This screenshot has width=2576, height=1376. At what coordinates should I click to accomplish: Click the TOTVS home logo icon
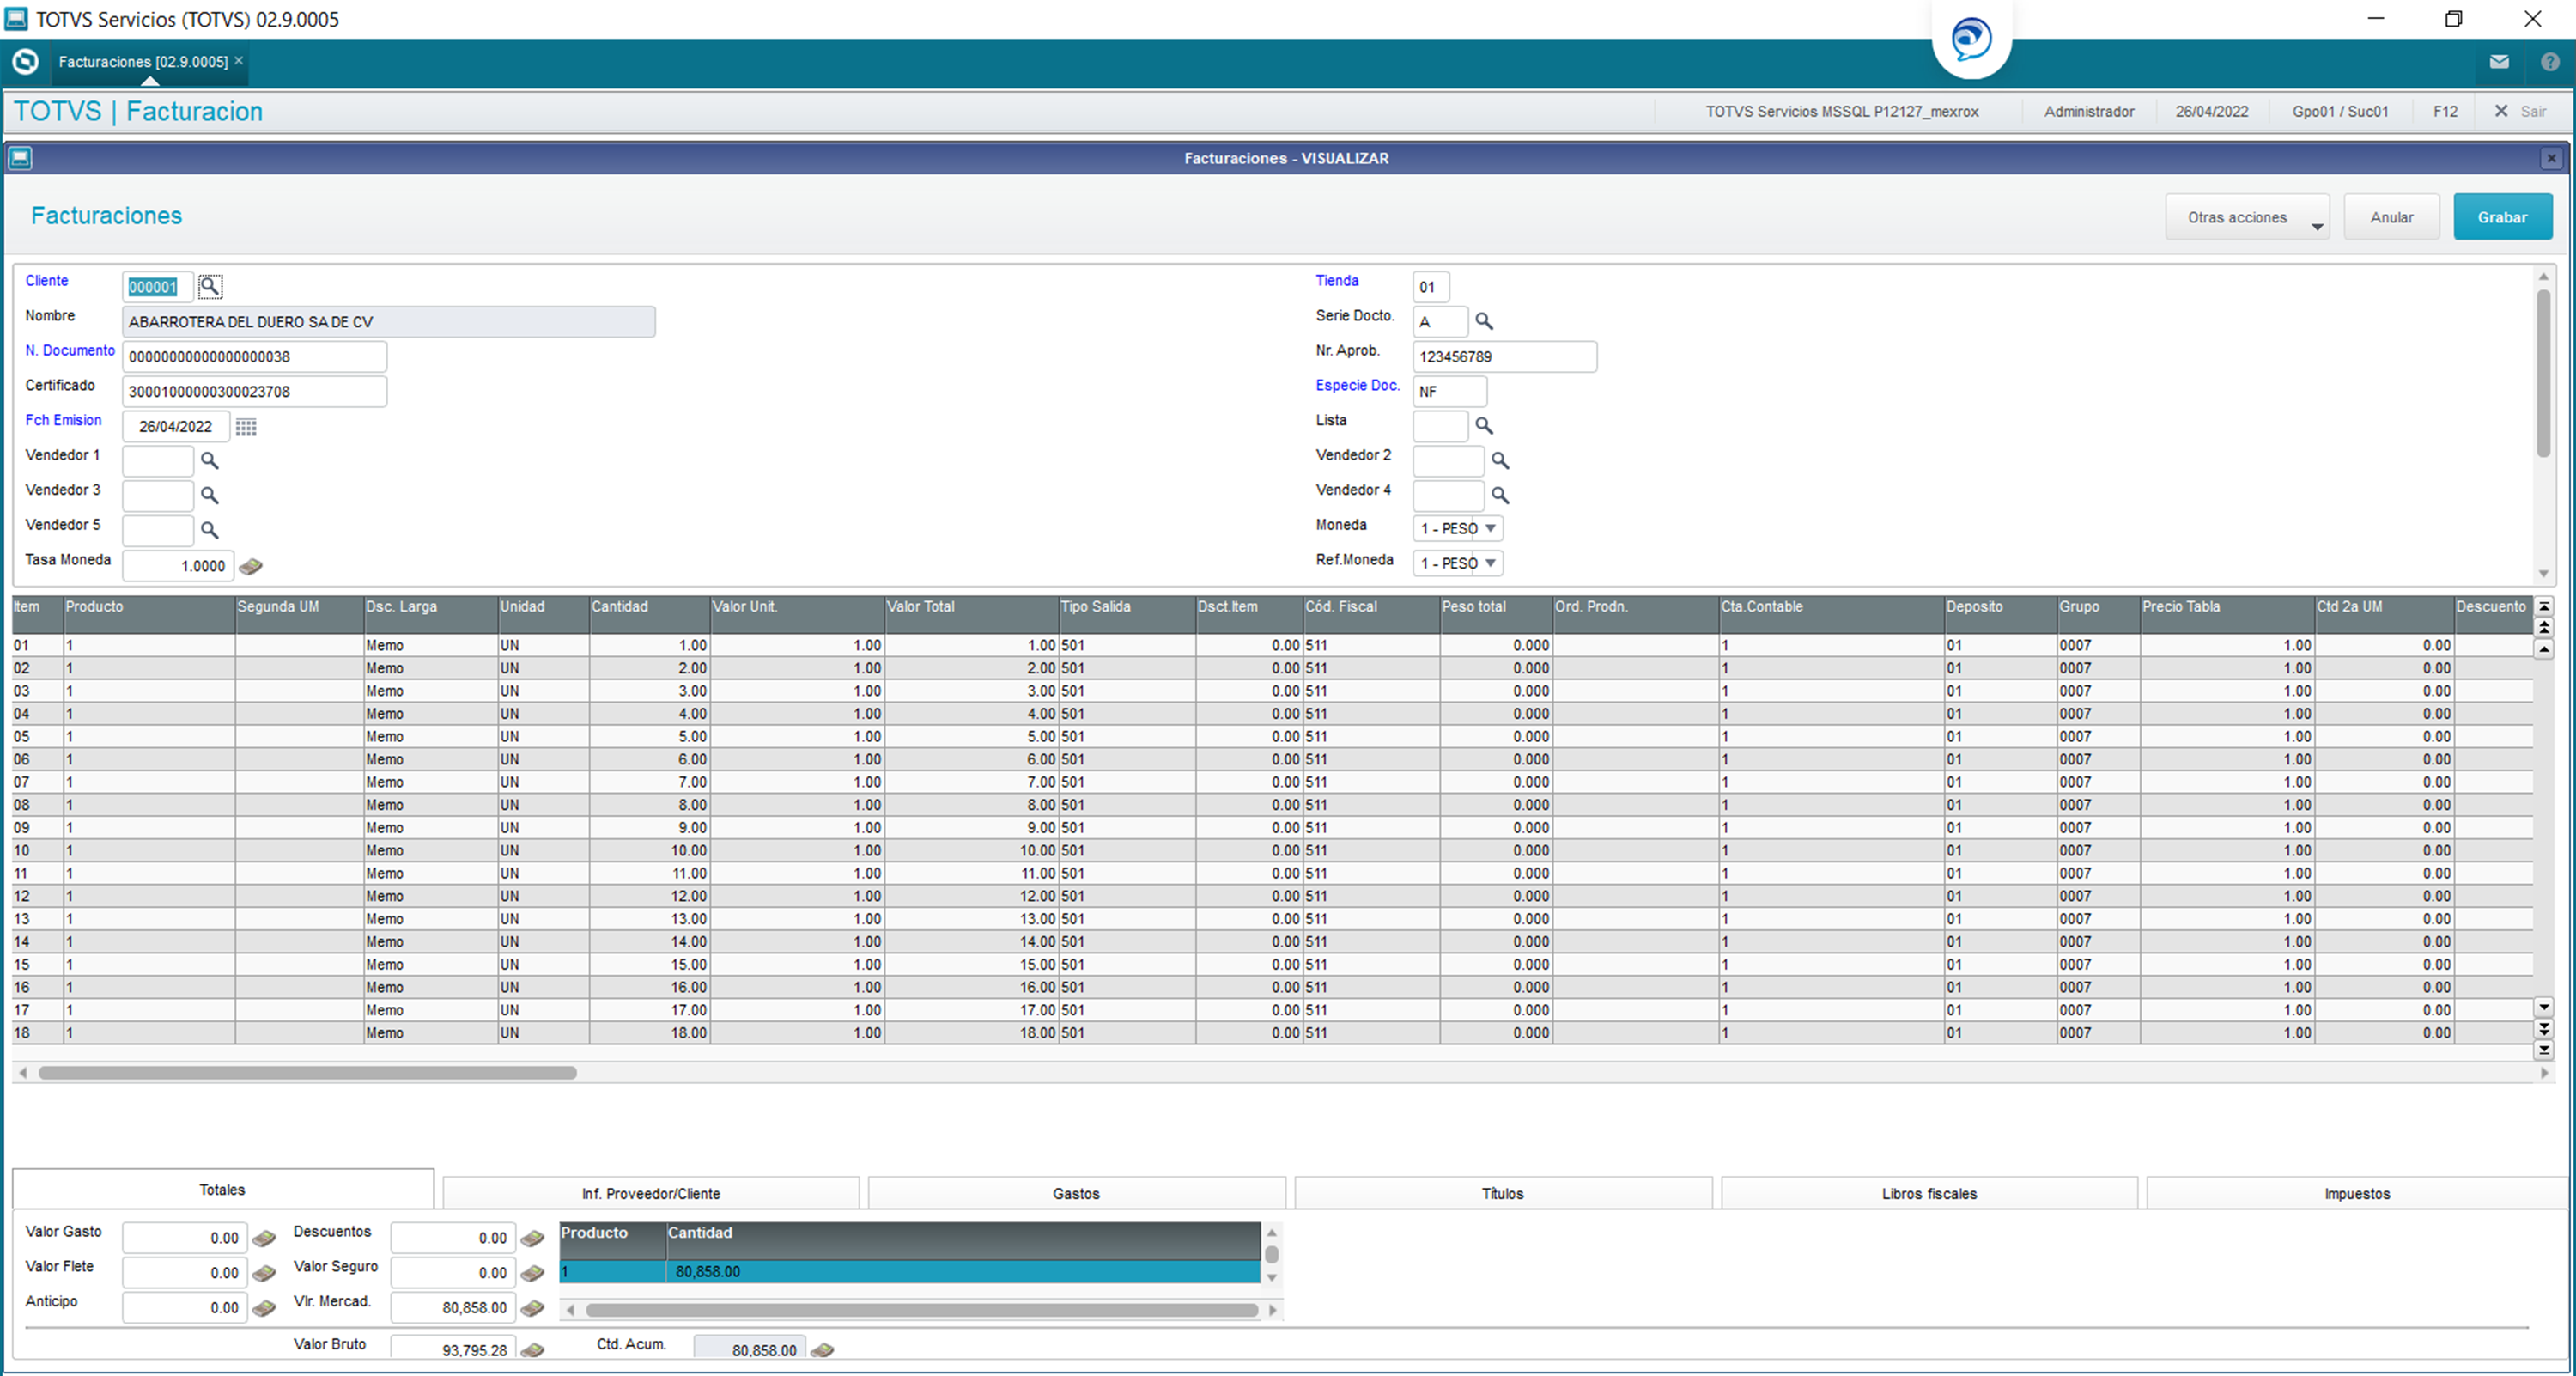25,62
